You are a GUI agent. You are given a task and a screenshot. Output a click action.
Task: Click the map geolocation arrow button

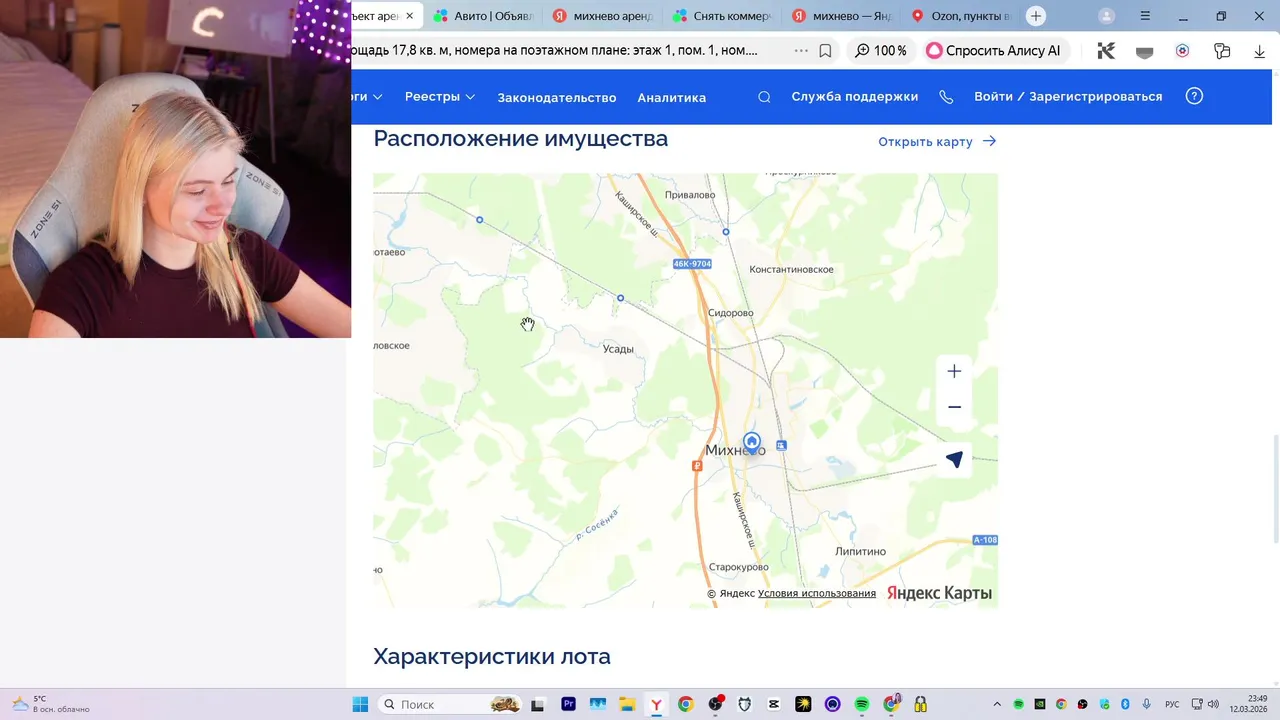click(954, 459)
